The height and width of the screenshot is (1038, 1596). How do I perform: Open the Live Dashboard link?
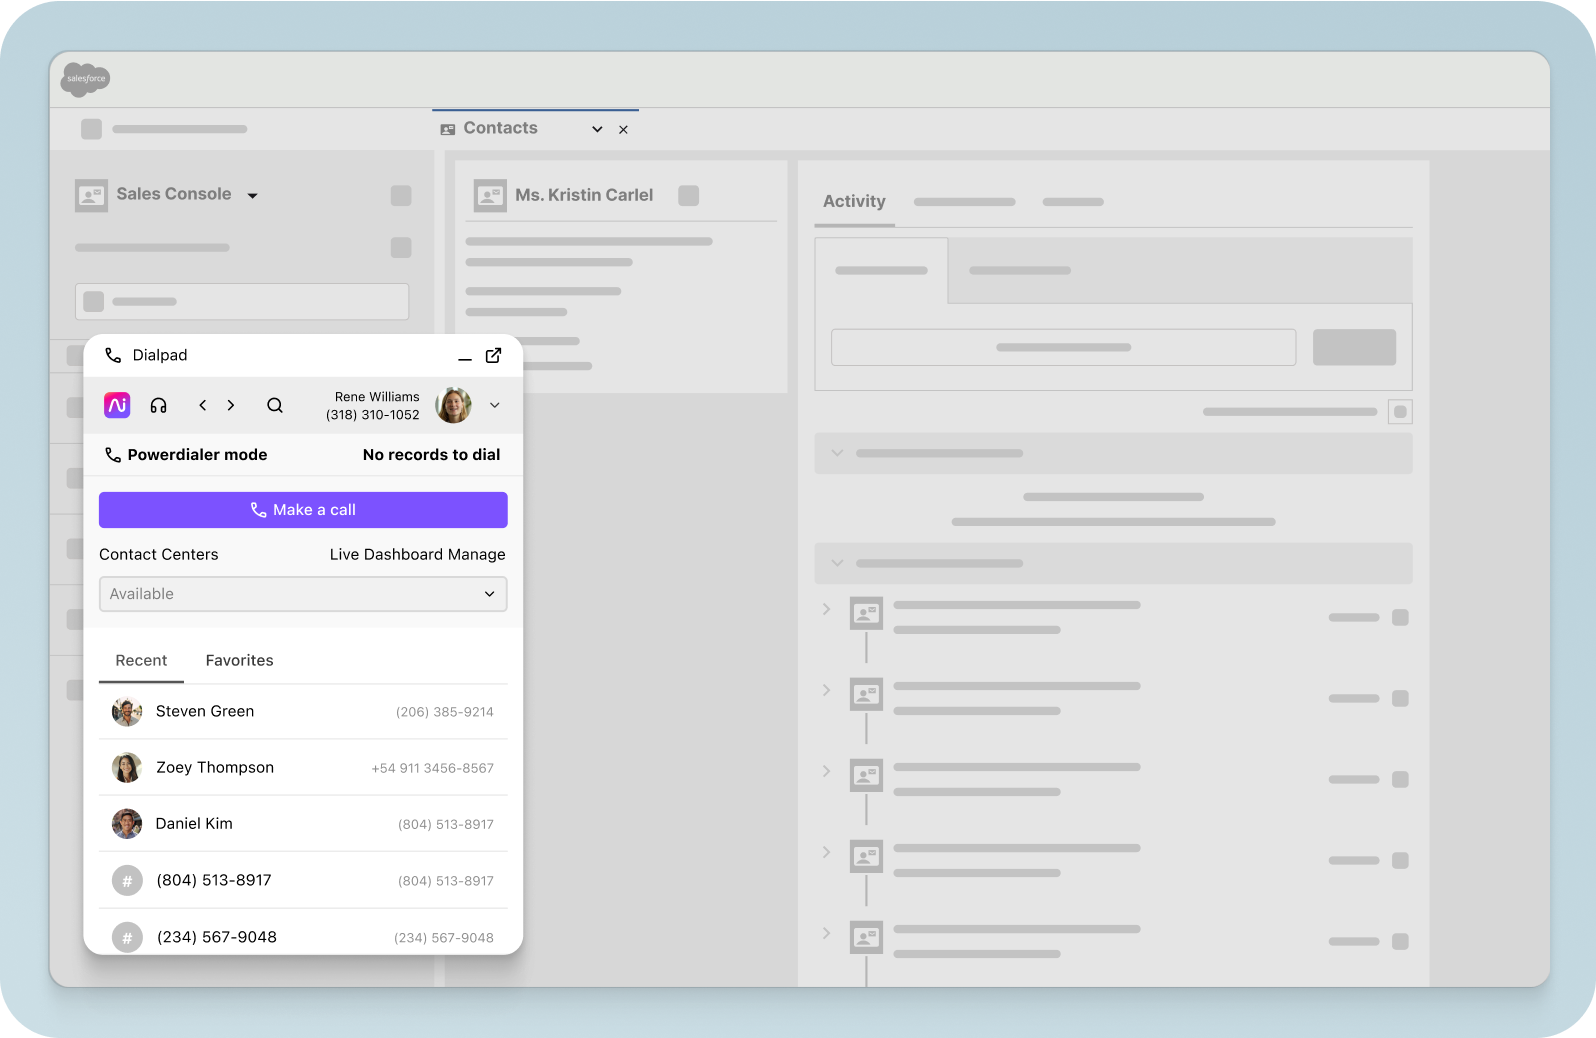386,554
